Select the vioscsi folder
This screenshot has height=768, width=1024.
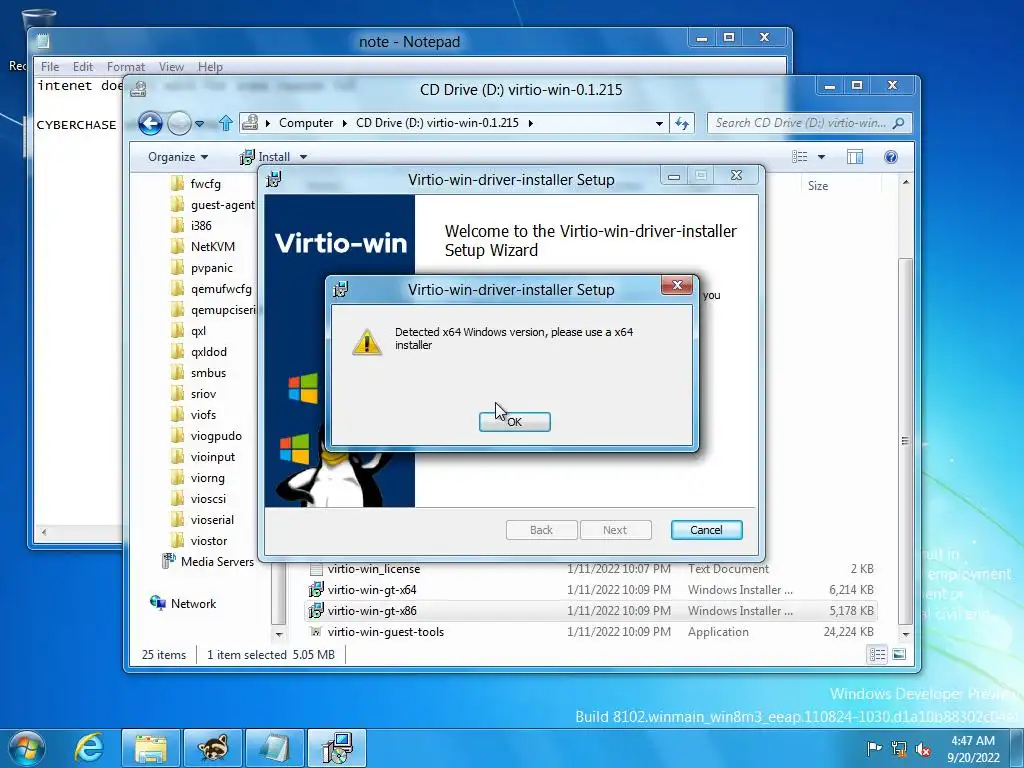point(198,498)
